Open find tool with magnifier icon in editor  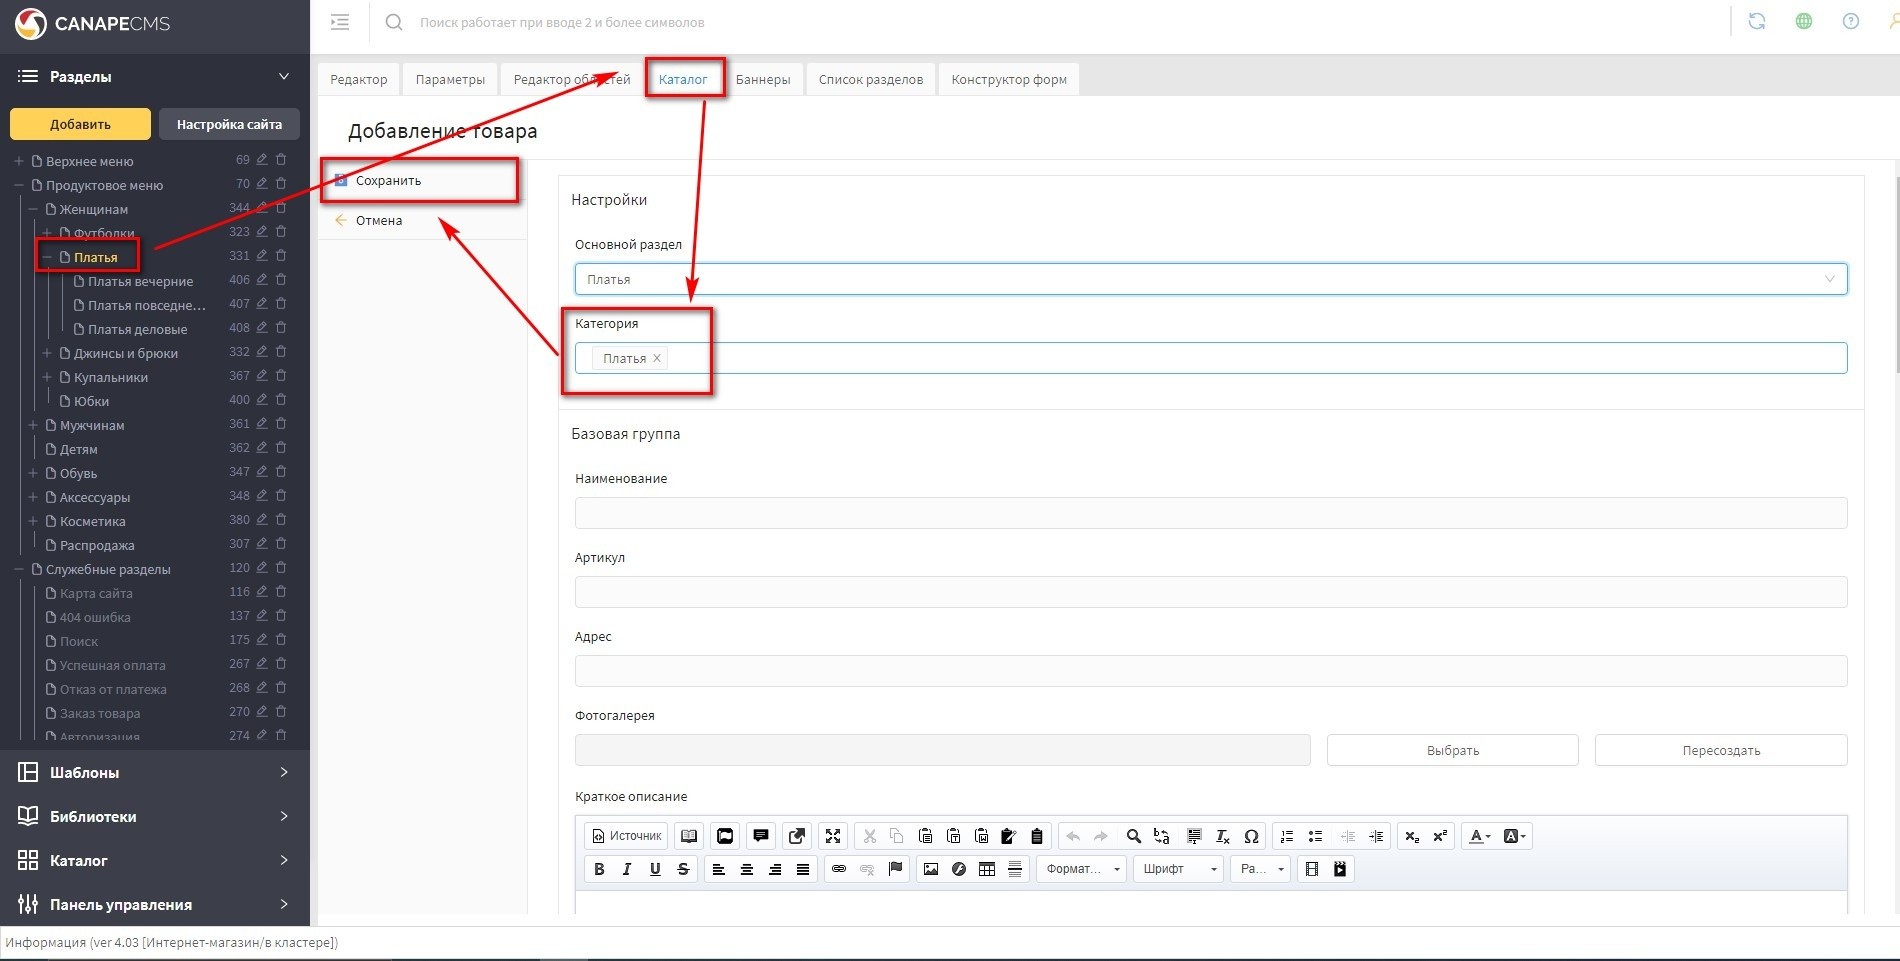pos(1133,836)
